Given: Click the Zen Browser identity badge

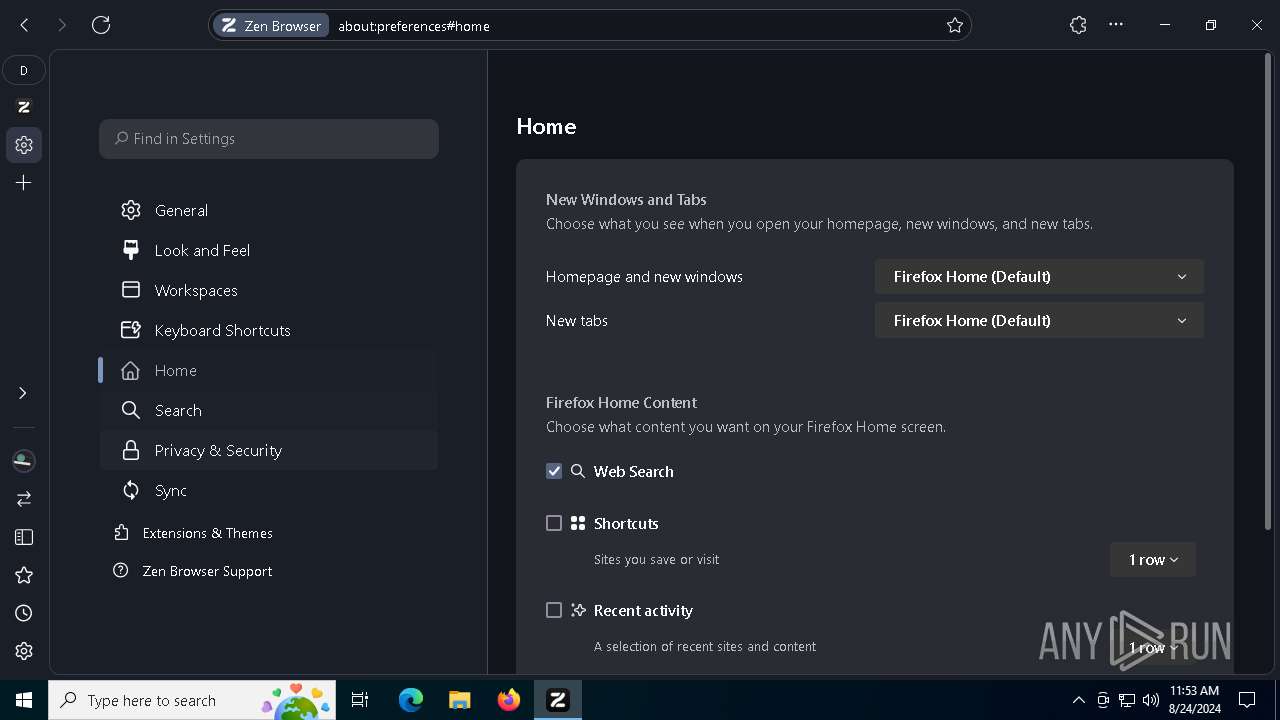Looking at the screenshot, I should 271,26.
